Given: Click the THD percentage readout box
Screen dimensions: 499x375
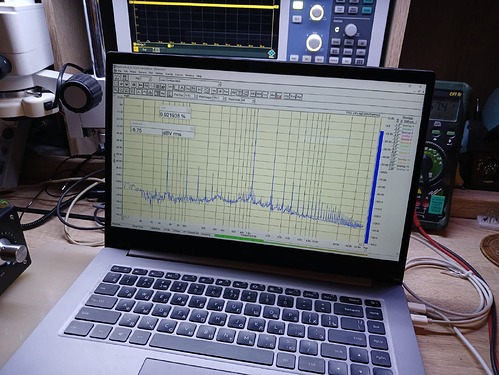Looking at the screenshot, I should click(x=175, y=115).
